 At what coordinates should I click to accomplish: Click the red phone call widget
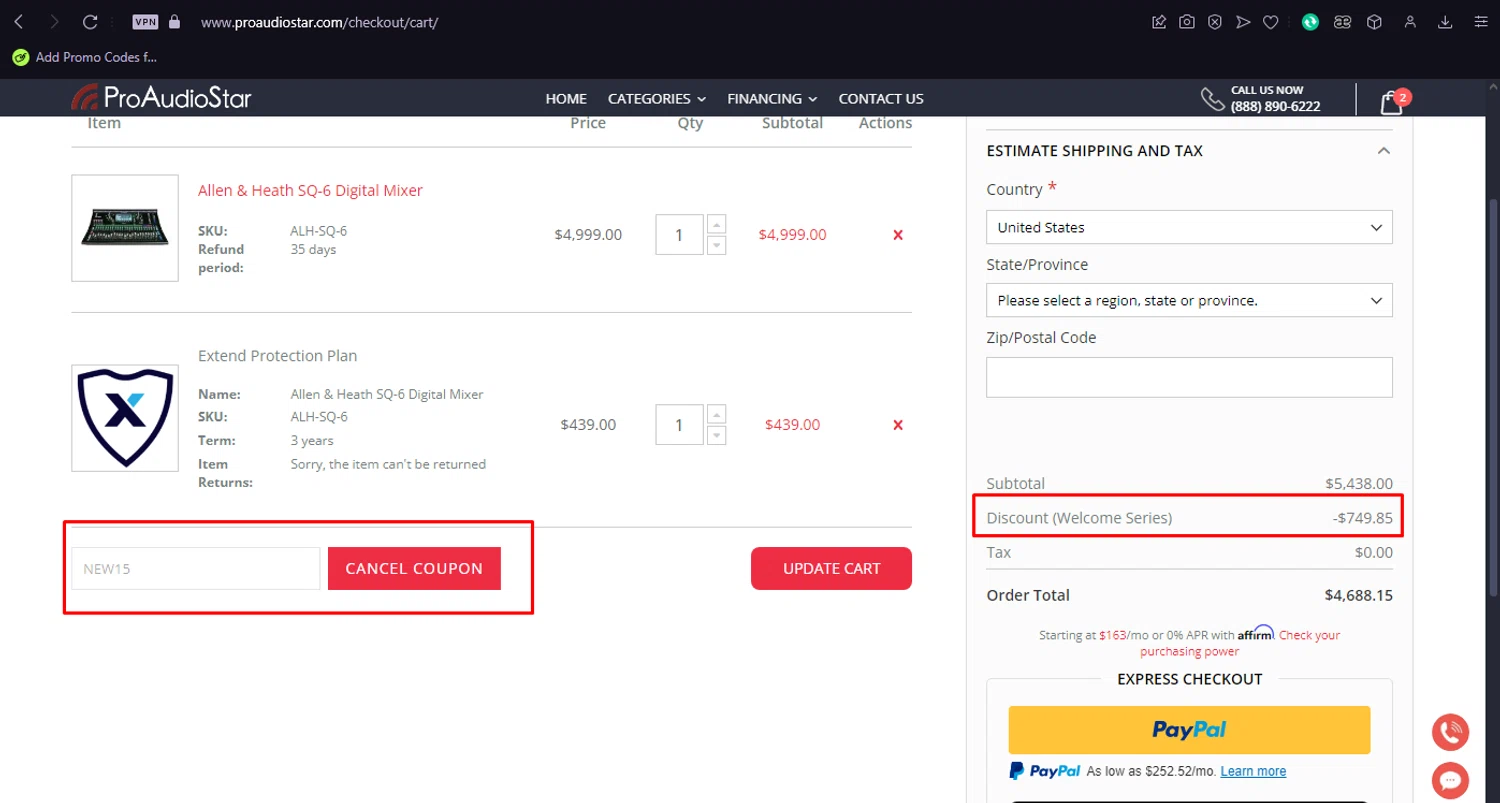tap(1449, 732)
